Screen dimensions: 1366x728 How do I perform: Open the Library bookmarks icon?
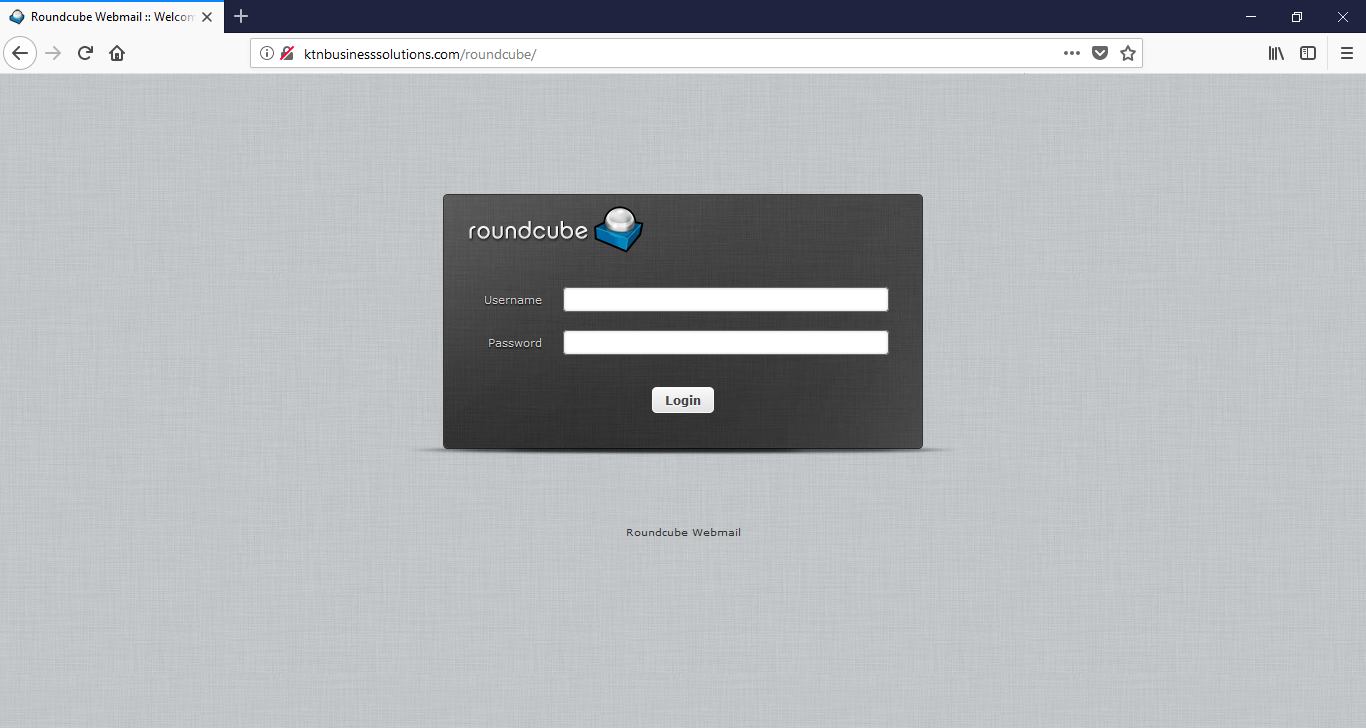tap(1276, 54)
